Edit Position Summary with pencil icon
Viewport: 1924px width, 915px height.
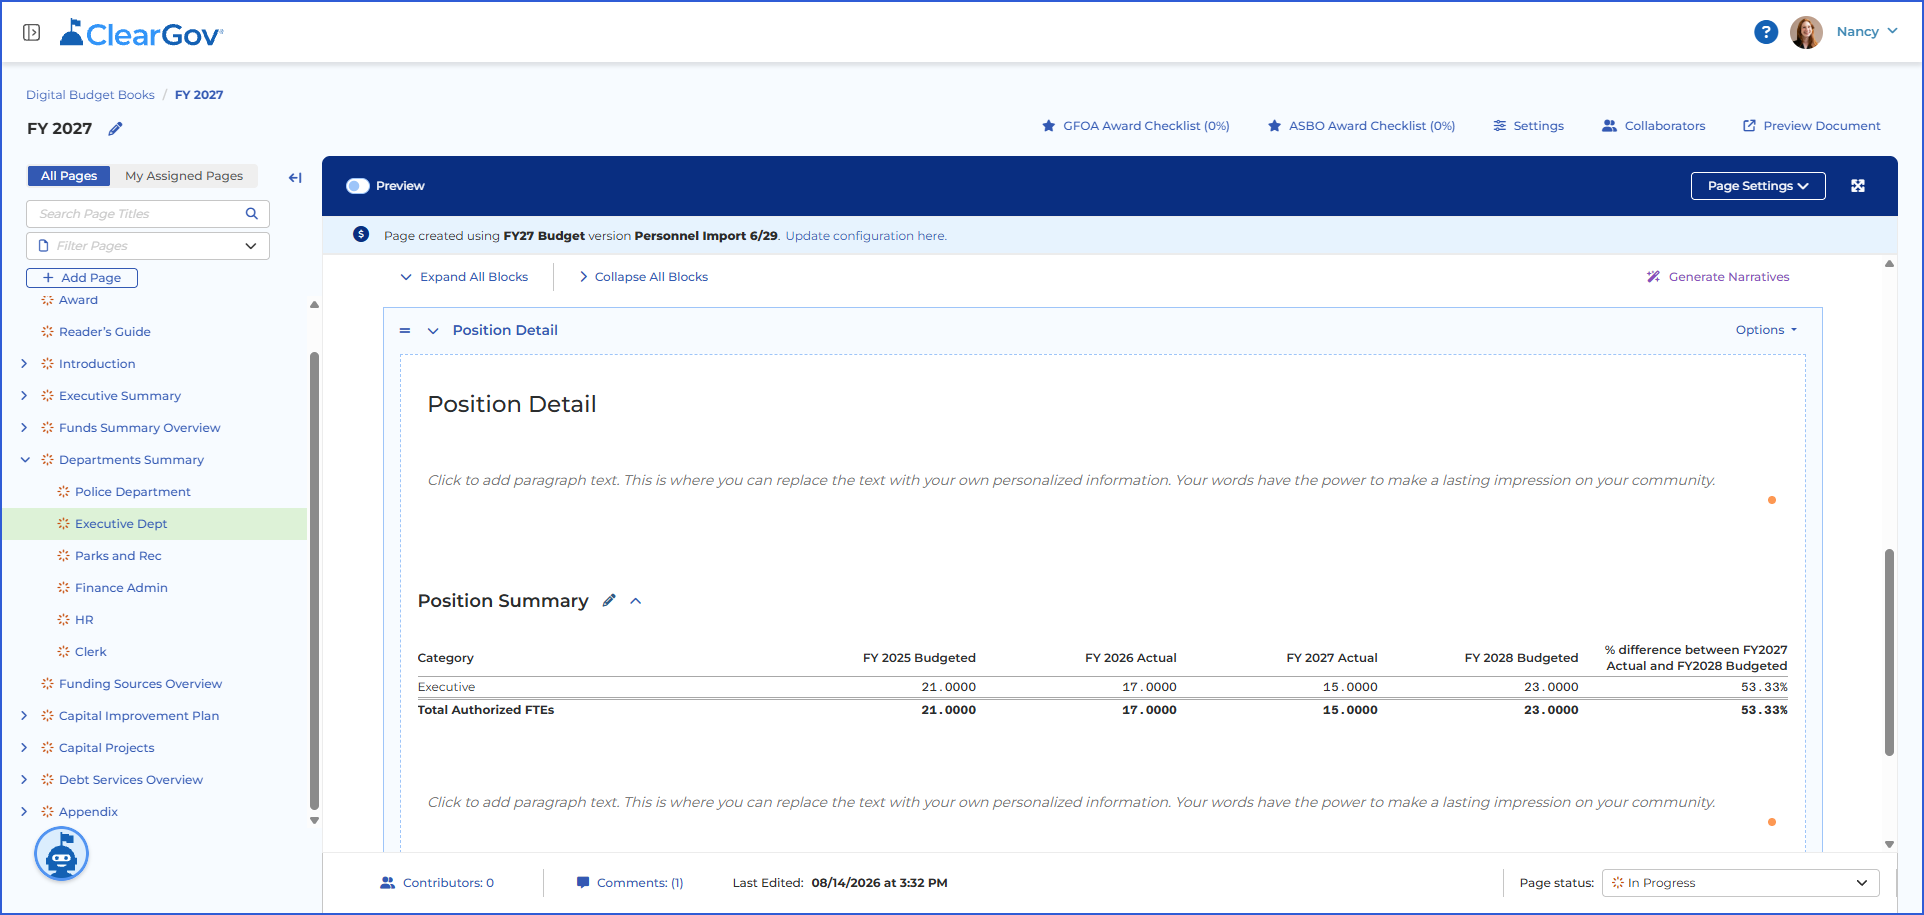609,601
